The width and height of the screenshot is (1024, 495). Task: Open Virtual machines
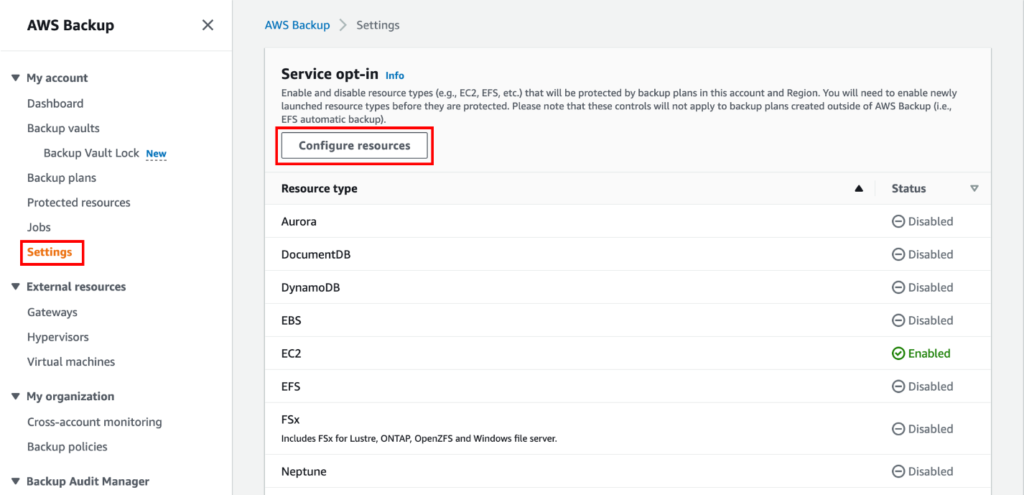pos(71,361)
